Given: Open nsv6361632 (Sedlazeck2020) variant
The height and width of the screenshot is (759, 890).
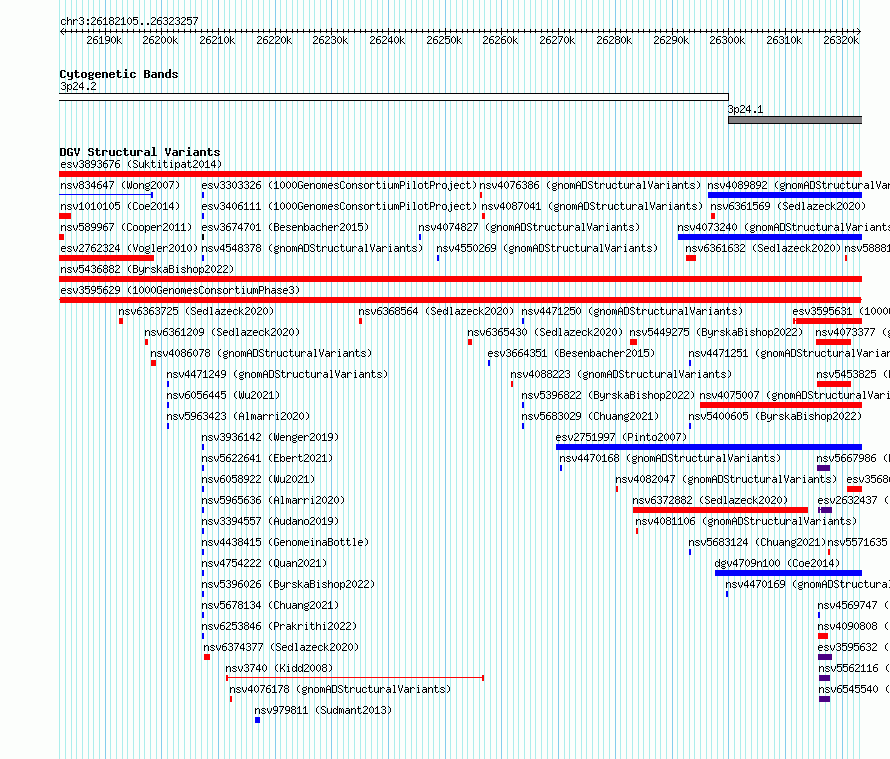Looking at the screenshot, I should click(763, 249).
